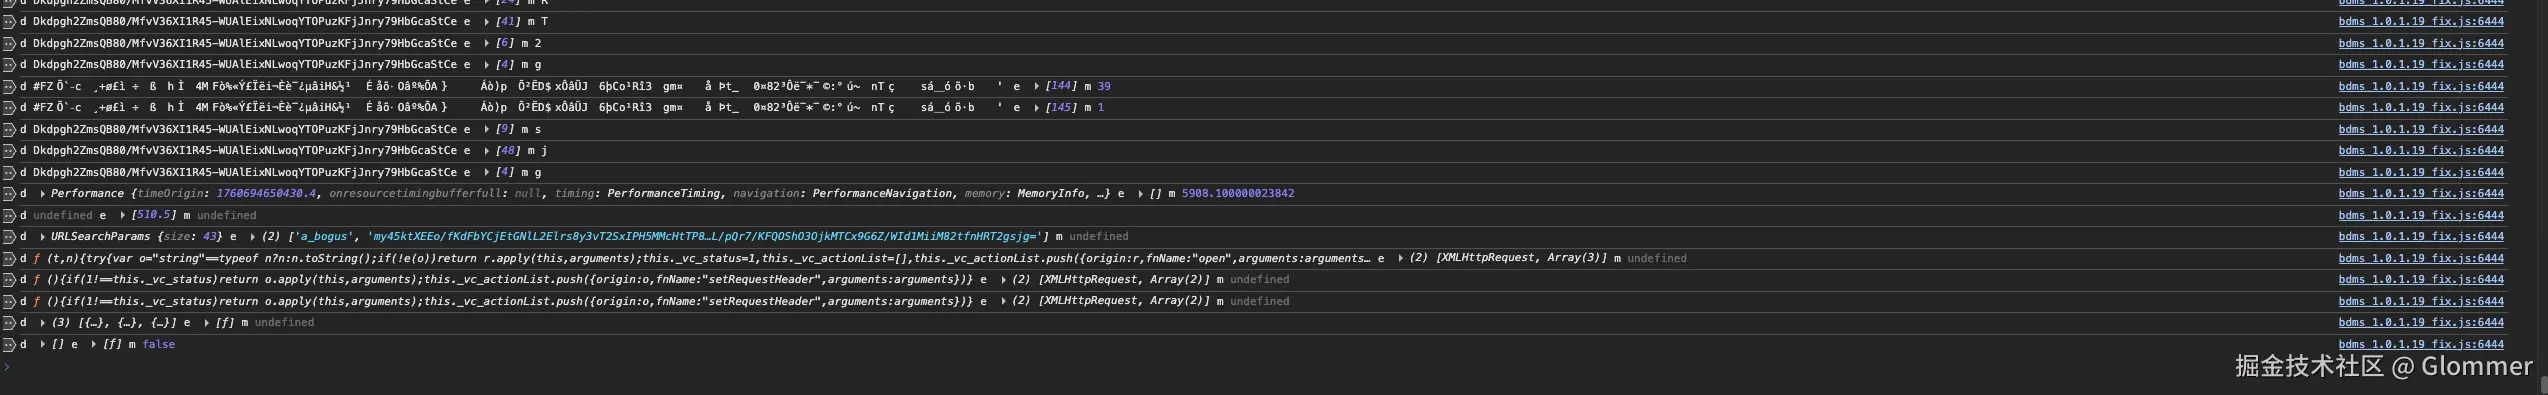The image size is (2548, 395).
Task: Click the log icon of the Performance row
Action: coord(9,193)
